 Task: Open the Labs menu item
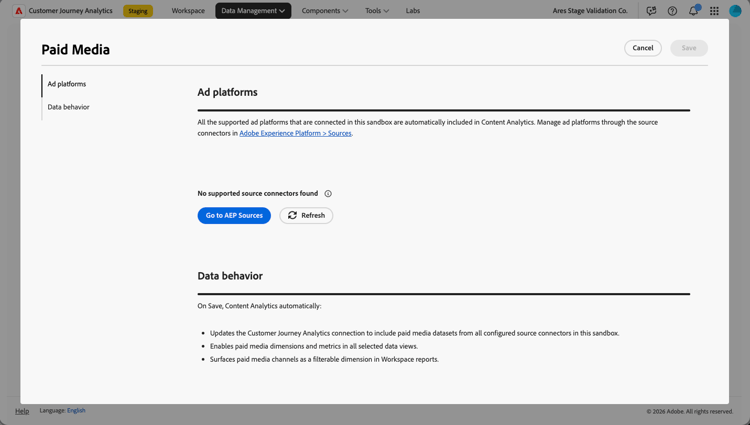413,11
